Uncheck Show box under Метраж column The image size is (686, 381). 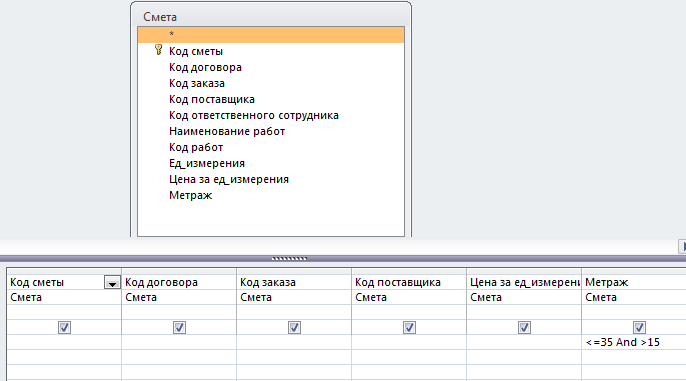(639, 327)
